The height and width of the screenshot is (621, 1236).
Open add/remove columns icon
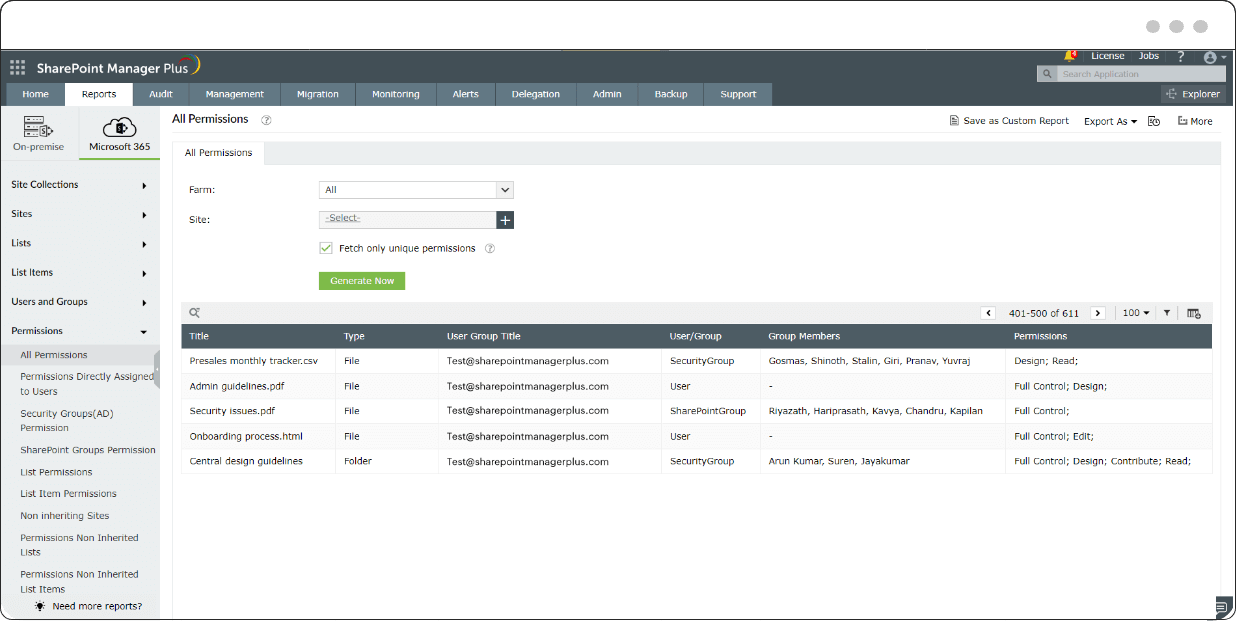1193,313
